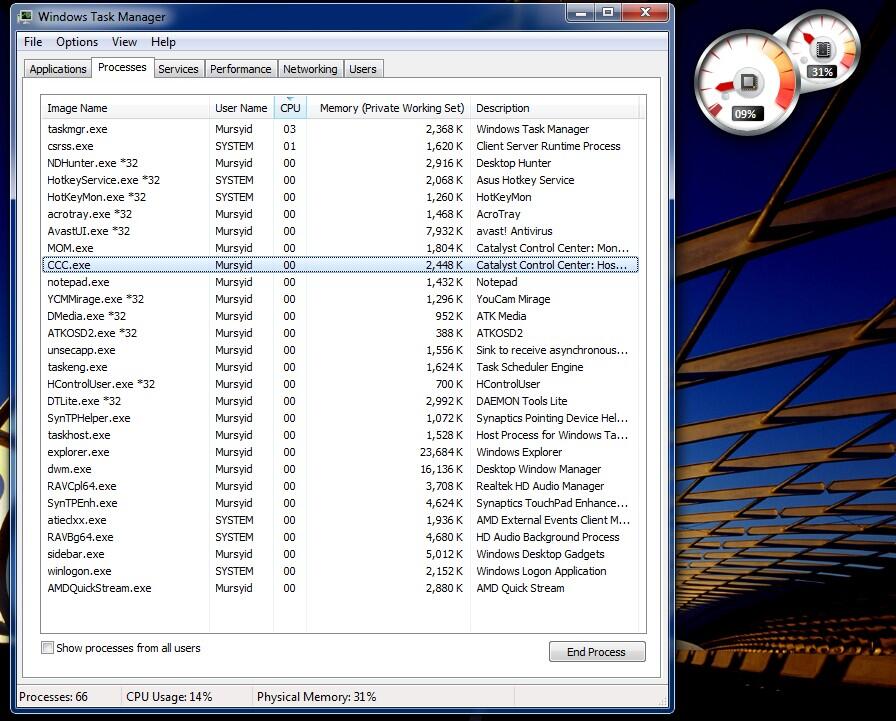Click the CPU meter gadget showing 09%

745,83
